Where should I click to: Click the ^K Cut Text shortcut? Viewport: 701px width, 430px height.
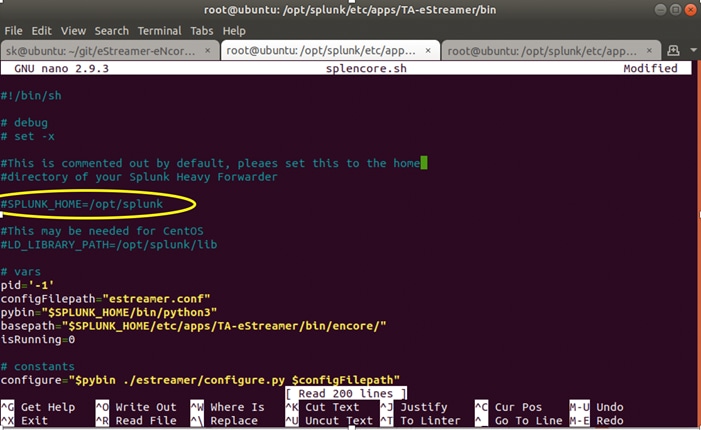[322, 407]
